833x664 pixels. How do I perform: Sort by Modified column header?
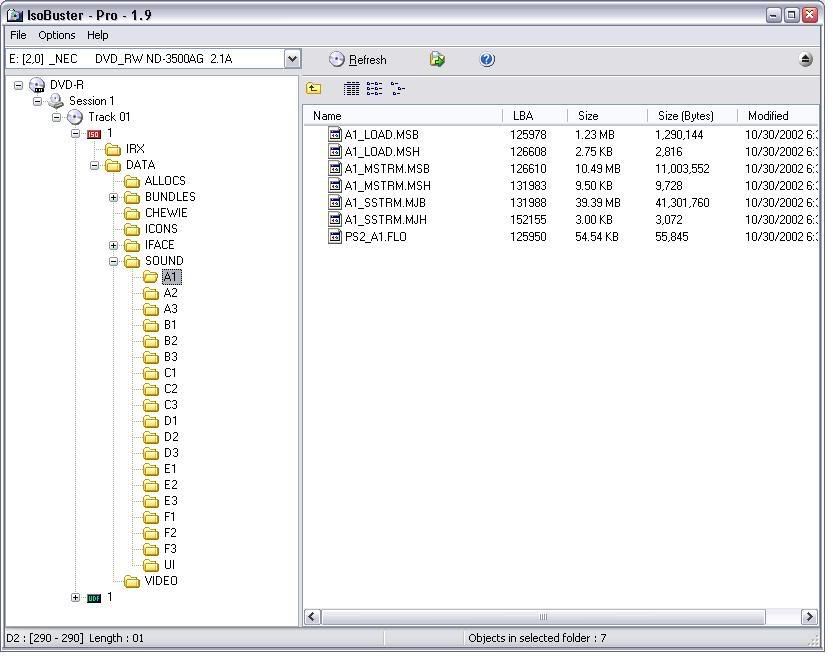click(x=778, y=116)
